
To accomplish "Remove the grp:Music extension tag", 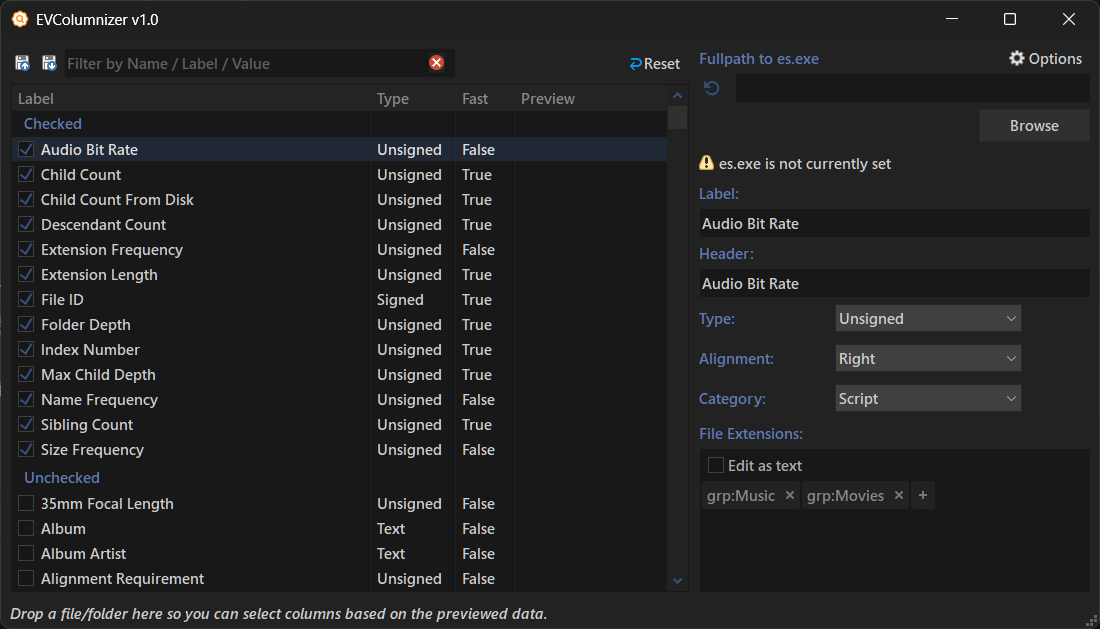I will point(789,495).
